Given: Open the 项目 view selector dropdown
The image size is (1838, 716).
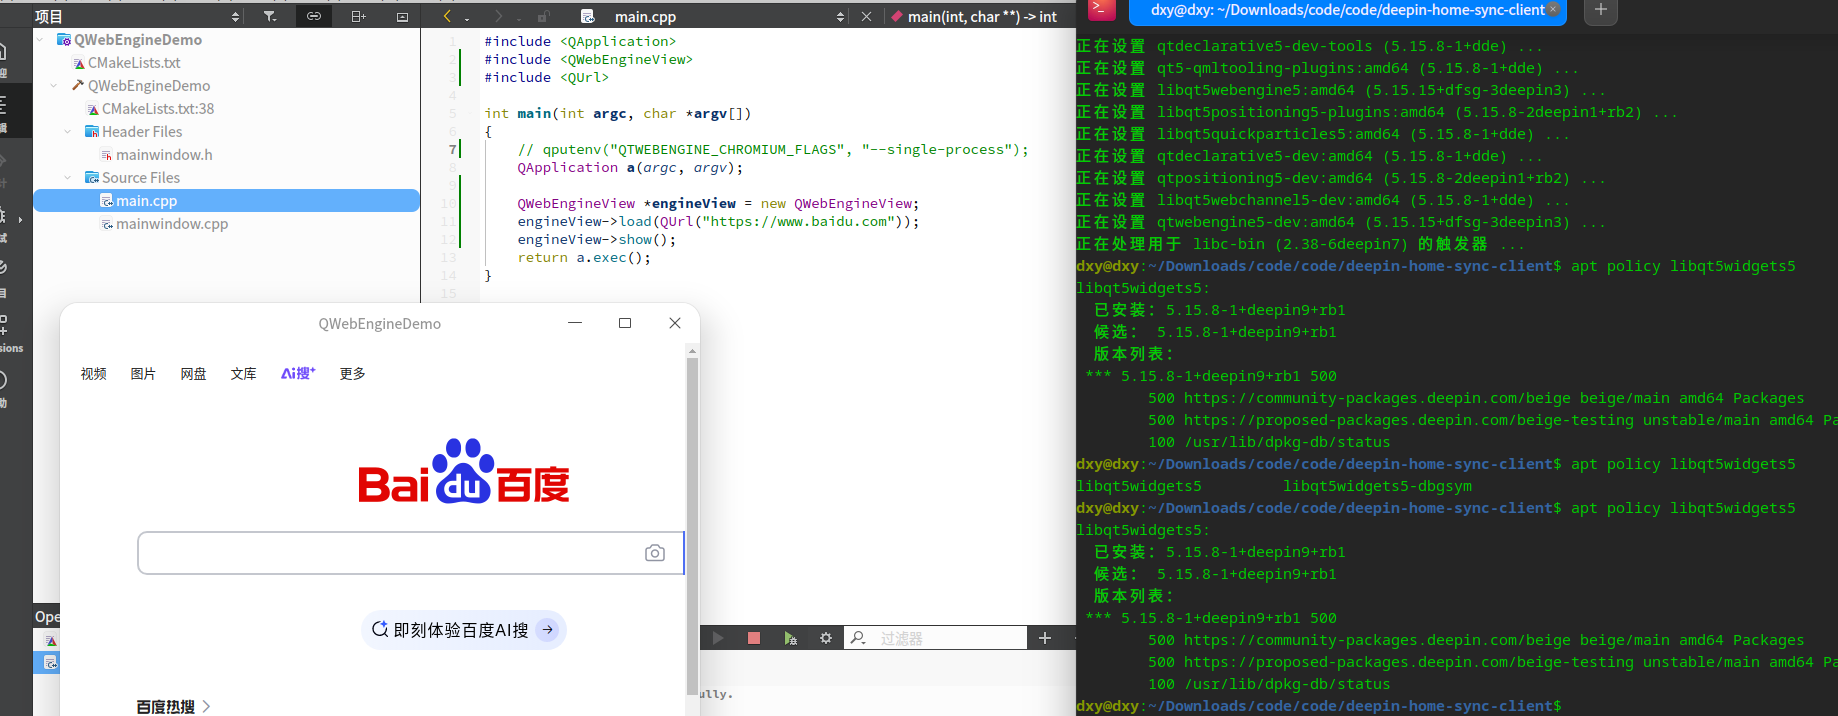Looking at the screenshot, I should [236, 16].
